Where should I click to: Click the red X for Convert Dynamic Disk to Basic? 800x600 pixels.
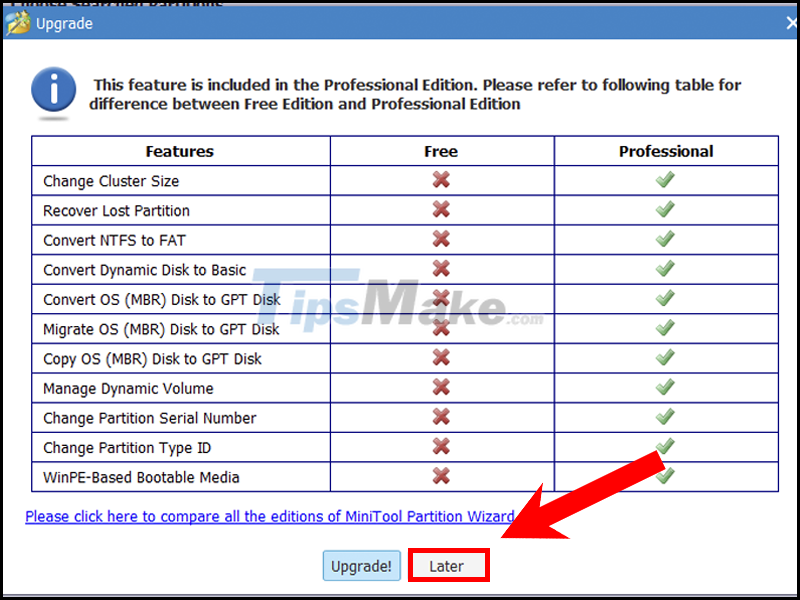441,268
